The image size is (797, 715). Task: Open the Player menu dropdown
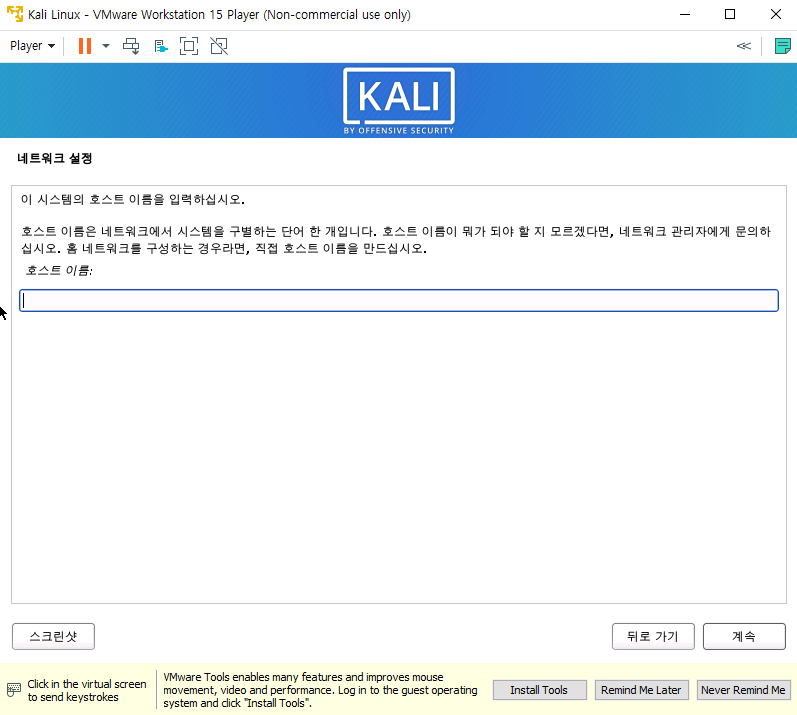click(32, 46)
